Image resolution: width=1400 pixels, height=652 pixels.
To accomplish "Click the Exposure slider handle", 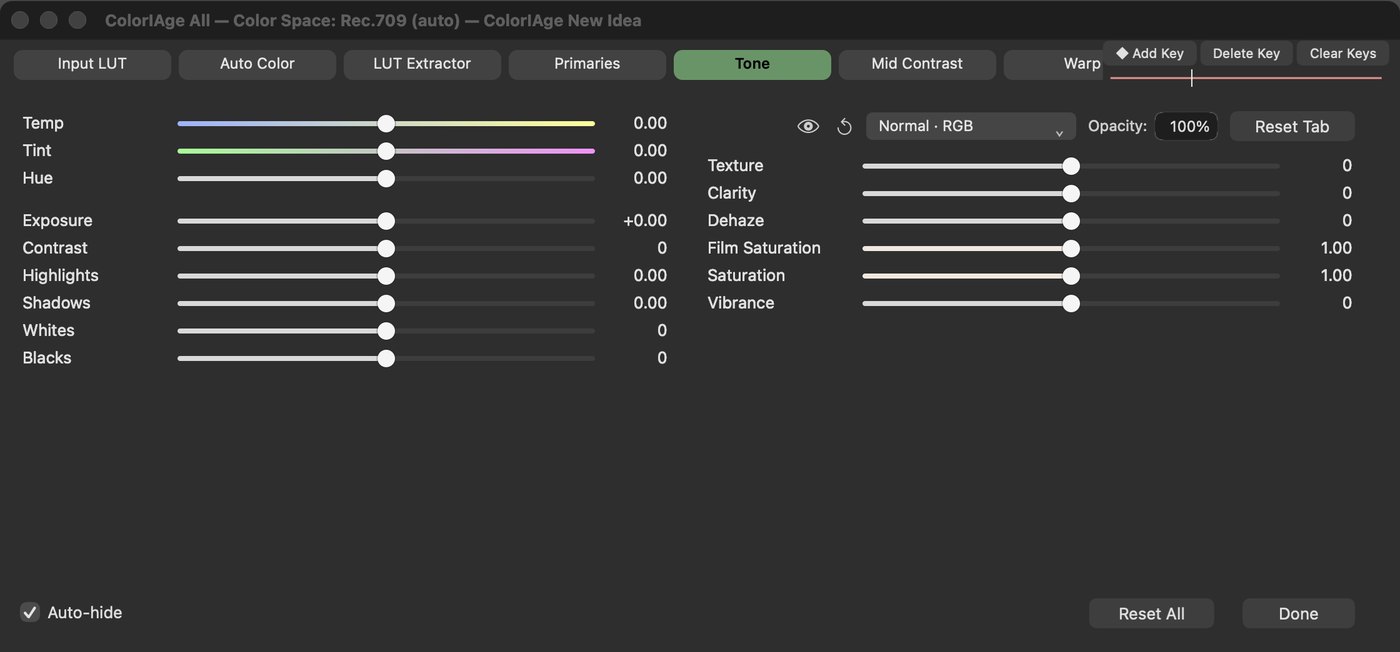I will pyautogui.click(x=386, y=221).
